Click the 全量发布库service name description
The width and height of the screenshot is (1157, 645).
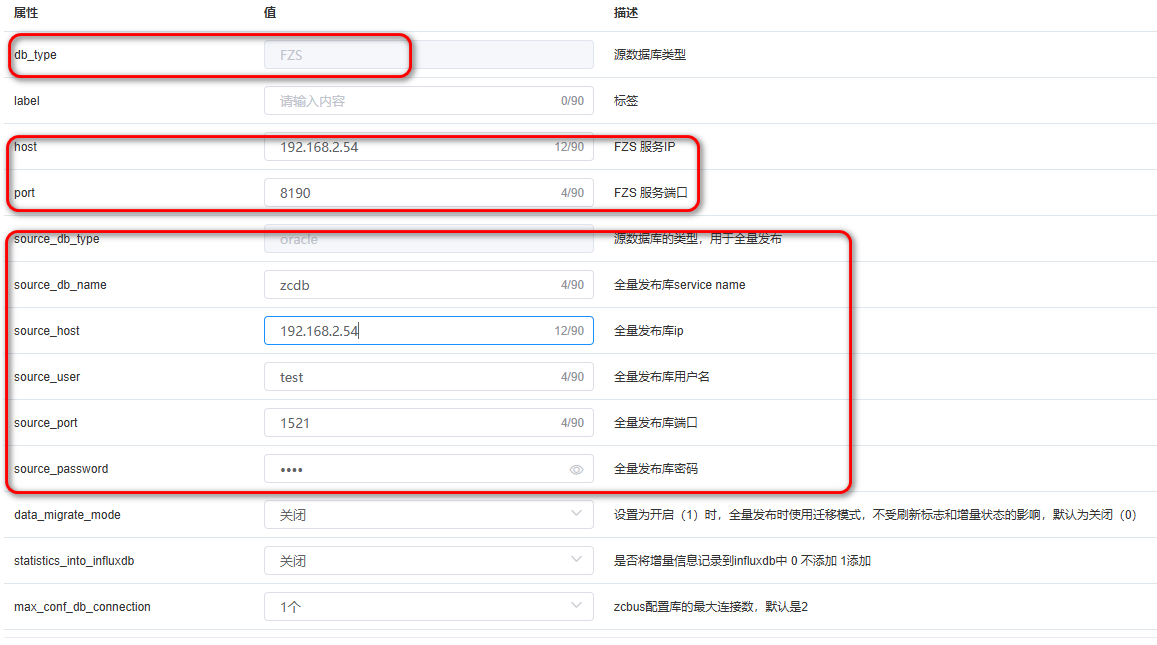pyautogui.click(x=679, y=285)
